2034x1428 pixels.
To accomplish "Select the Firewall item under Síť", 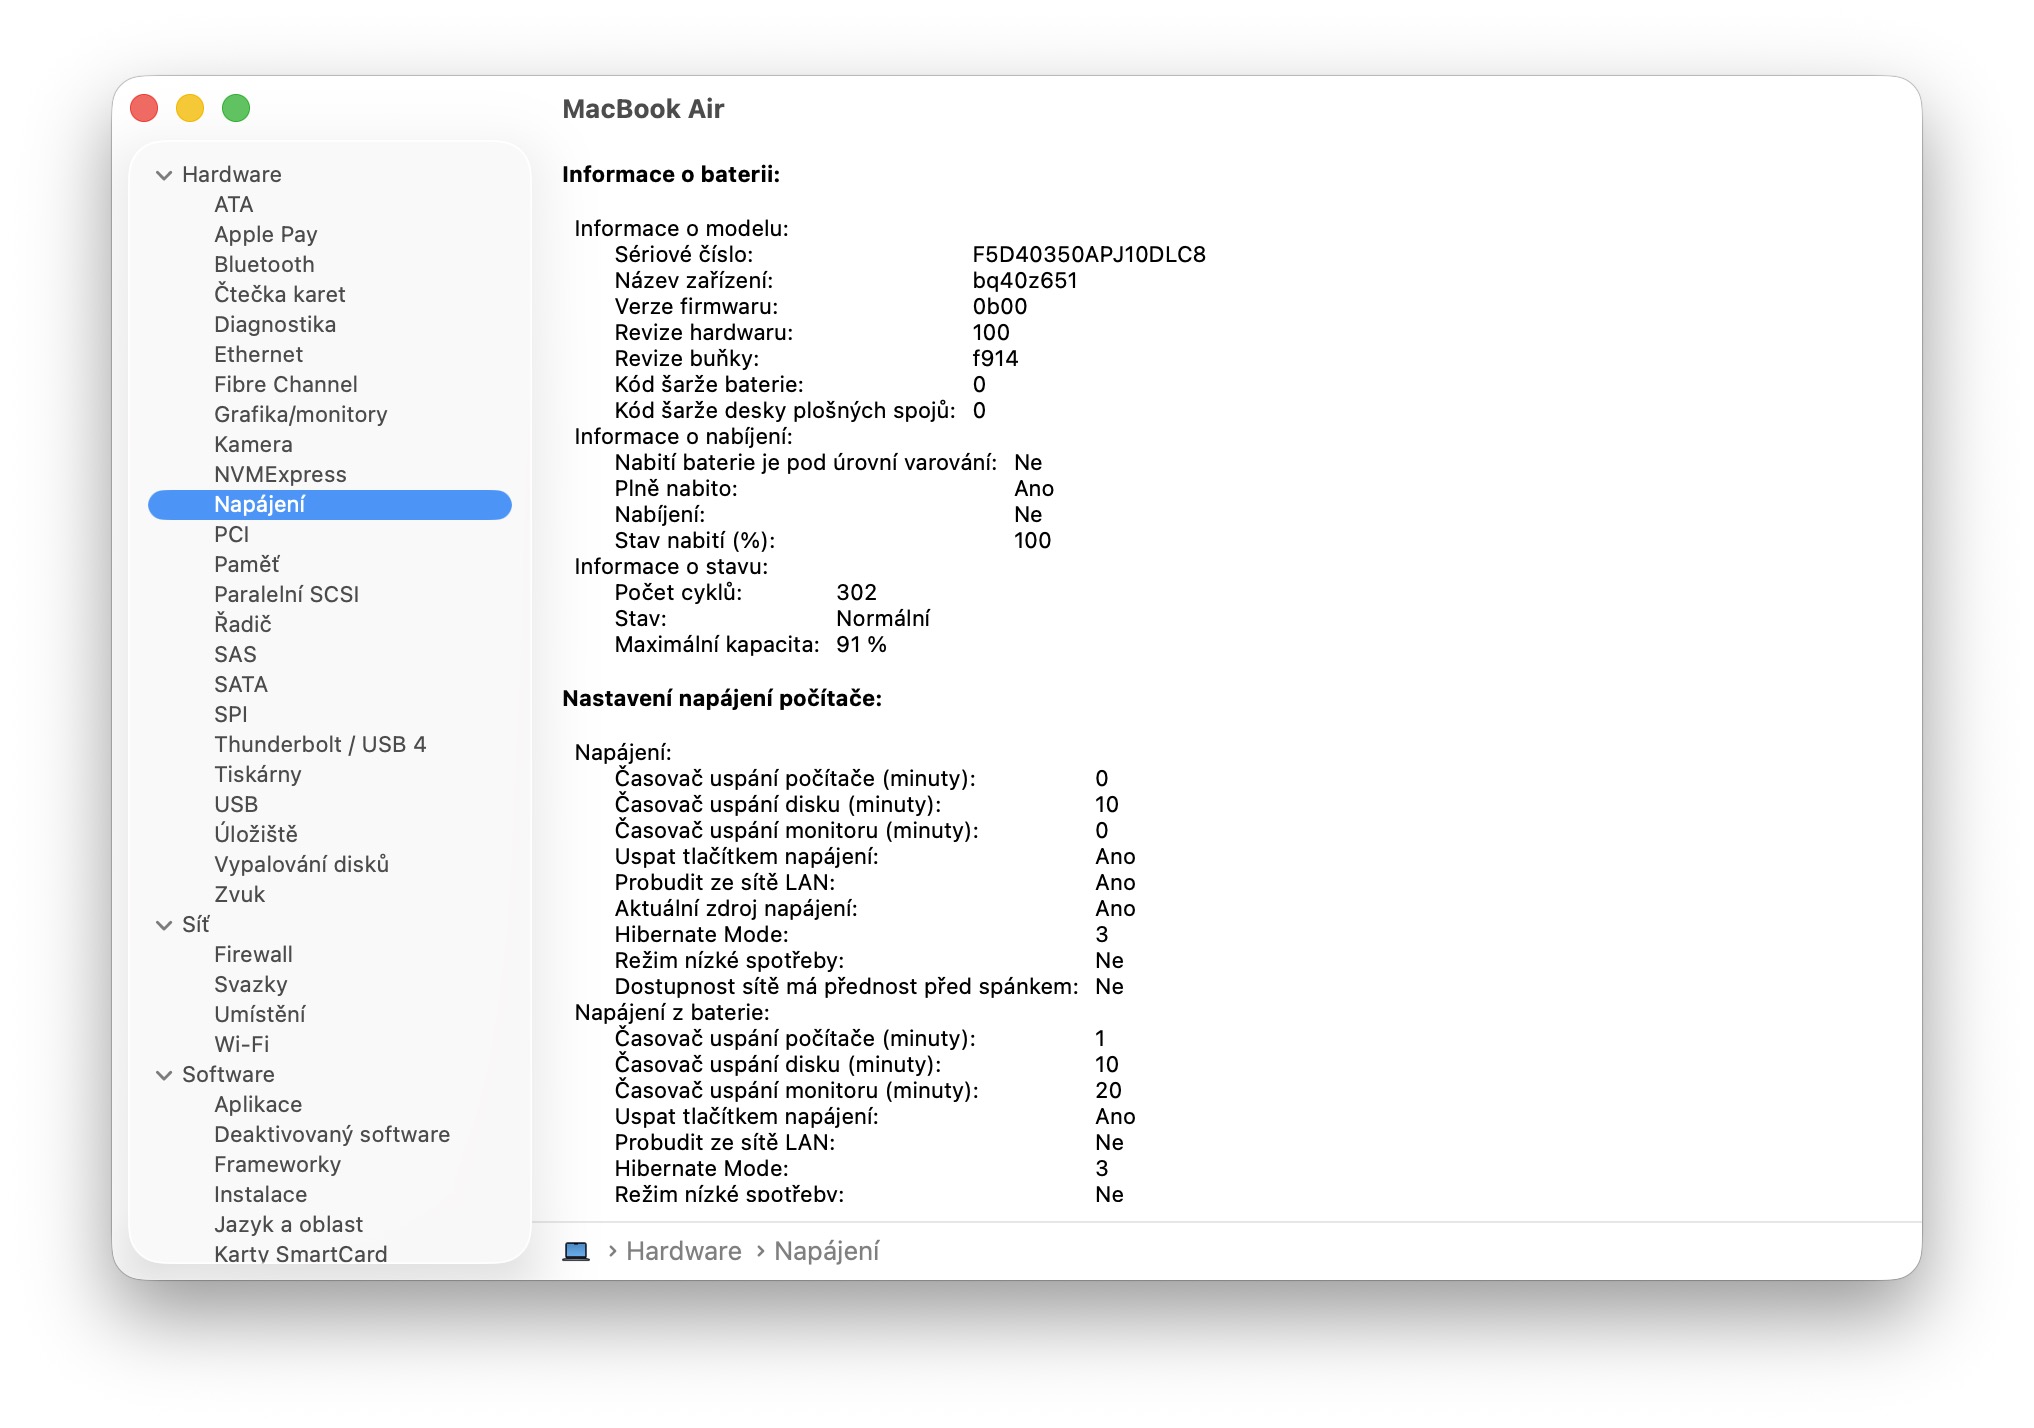I will click(x=253, y=954).
